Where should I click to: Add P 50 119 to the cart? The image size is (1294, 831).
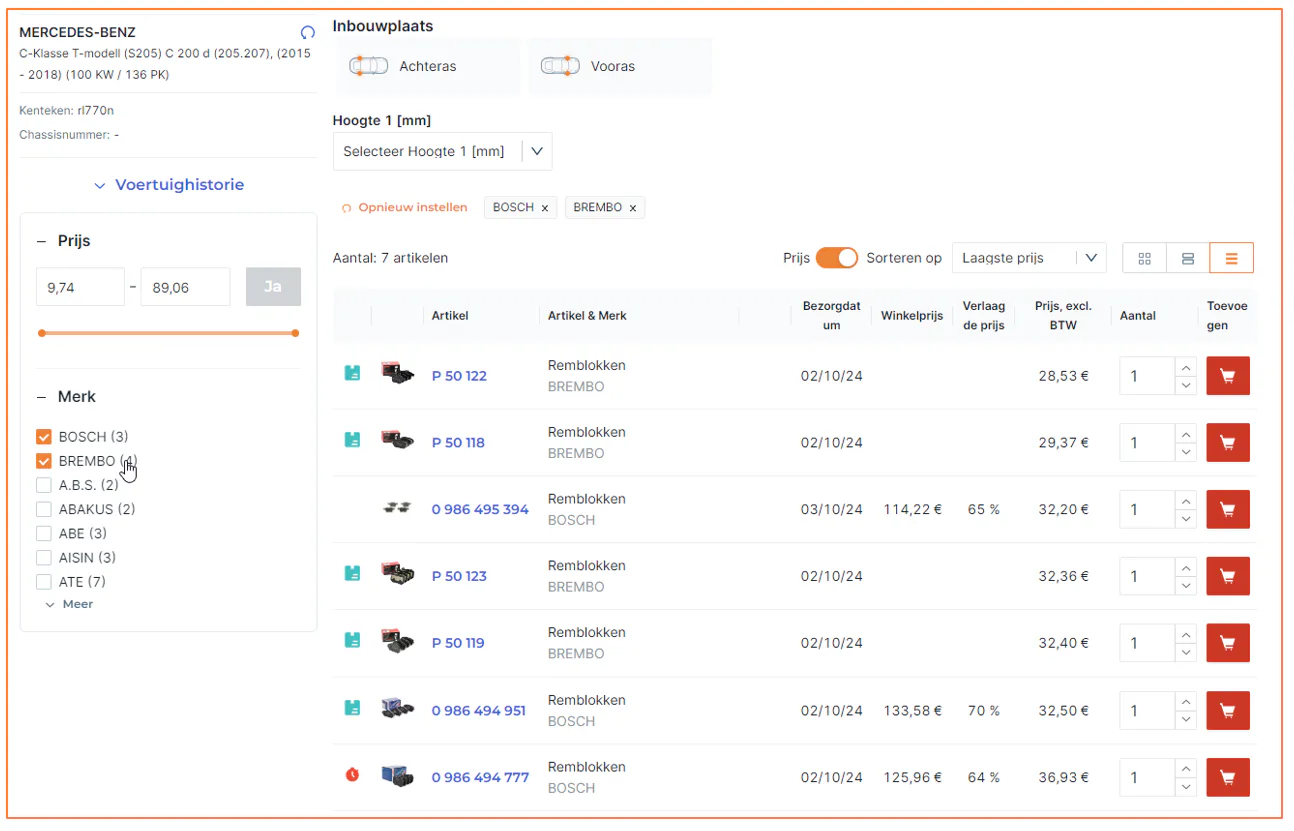(x=1227, y=643)
